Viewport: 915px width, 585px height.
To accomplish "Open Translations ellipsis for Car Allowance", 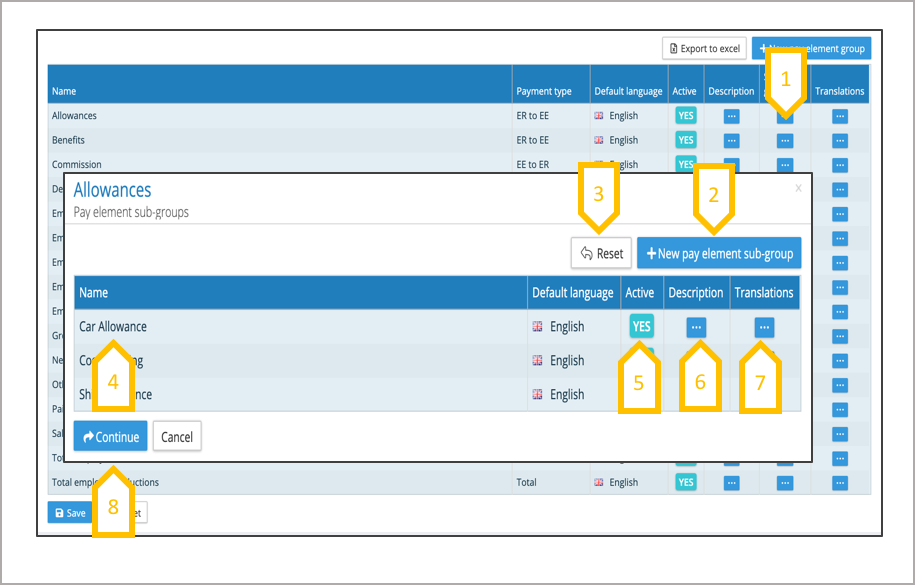I will pos(764,327).
